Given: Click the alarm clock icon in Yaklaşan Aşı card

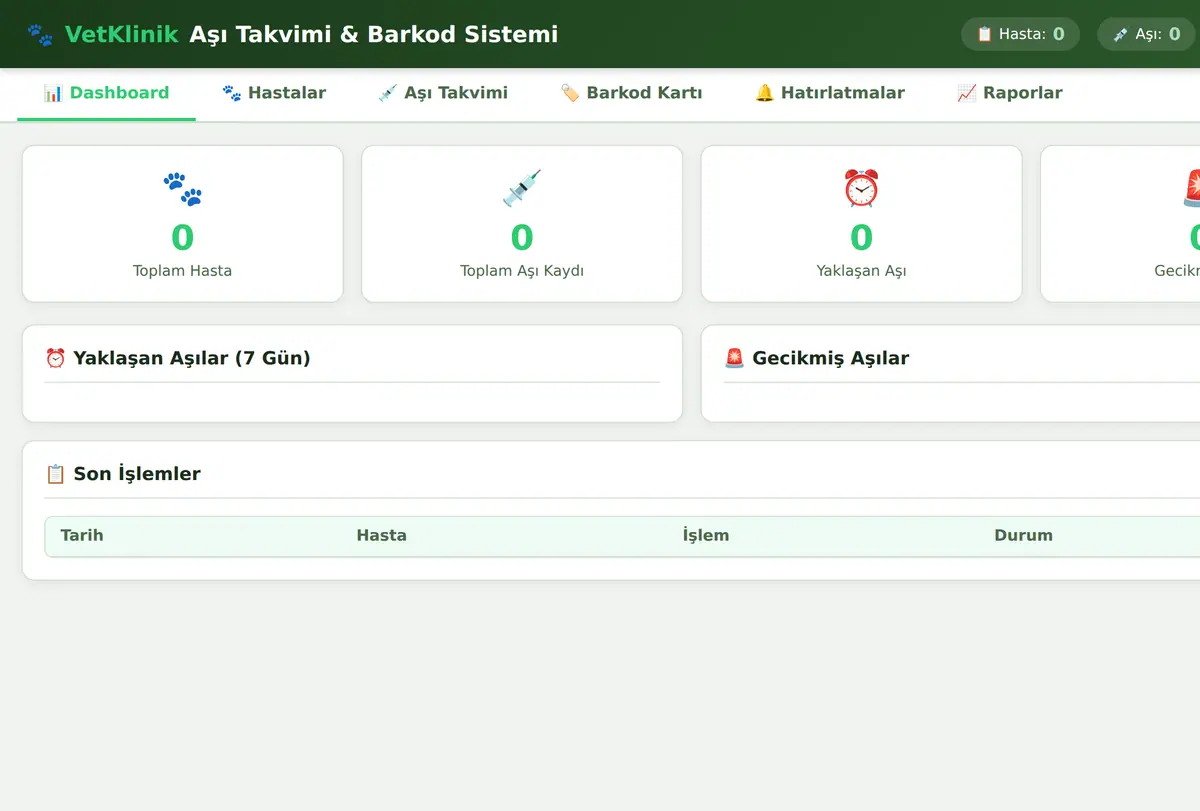Looking at the screenshot, I should click(861, 188).
